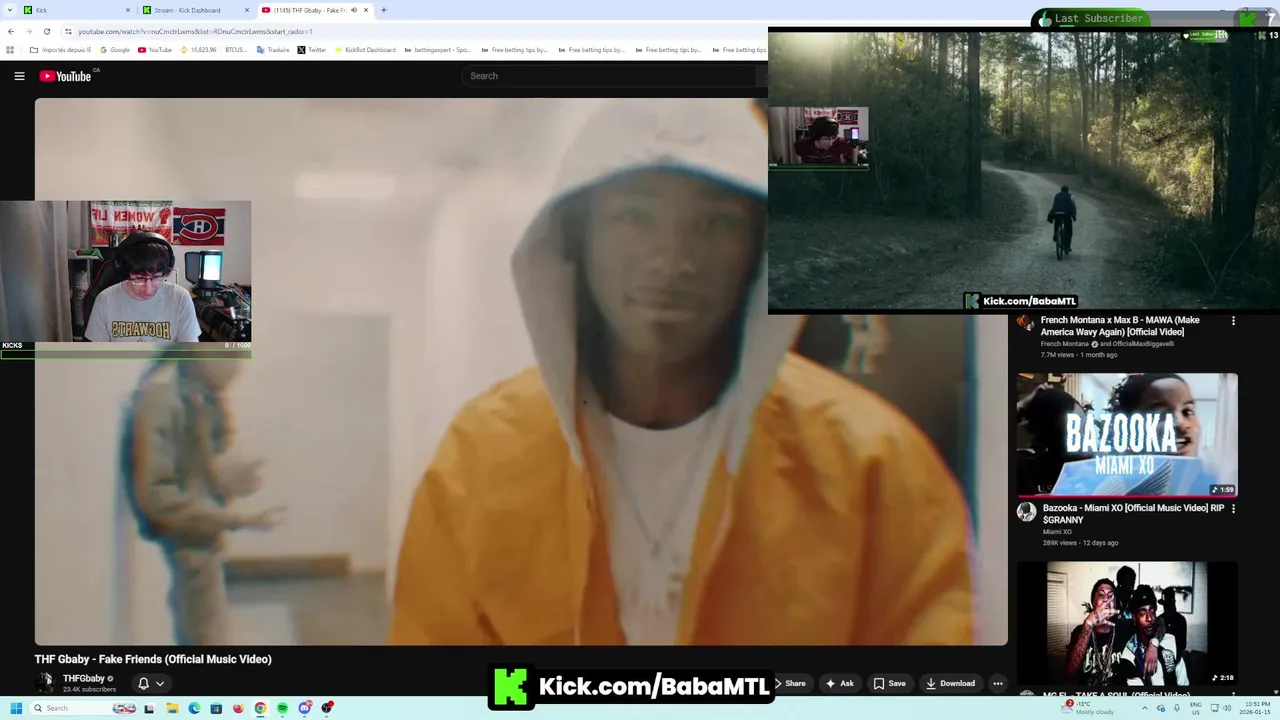Open the site information icon in address bar
The image size is (1280, 720).
pyautogui.click(x=68, y=31)
